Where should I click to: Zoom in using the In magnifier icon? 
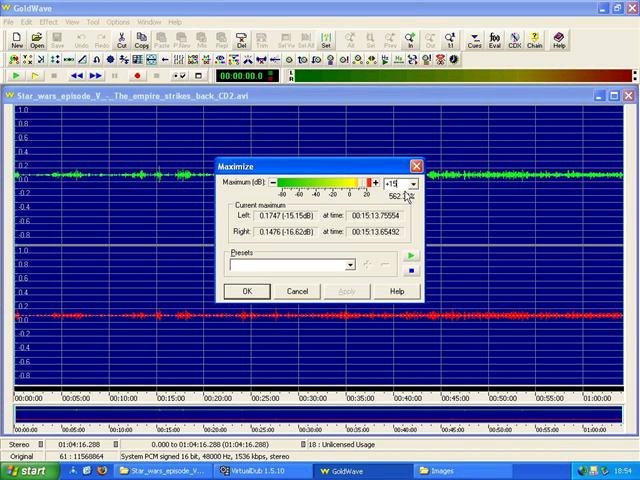(x=410, y=40)
